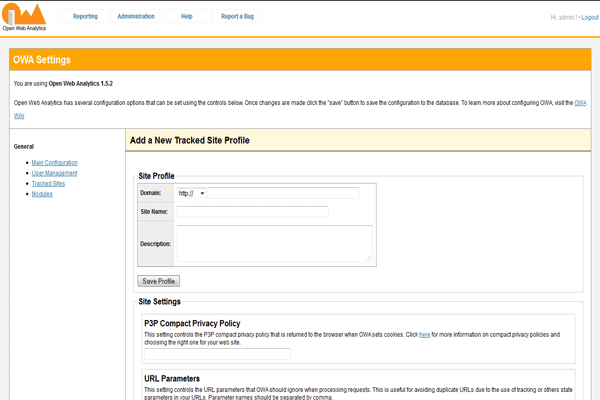Follow the "here" link about privacy policies
This screenshot has height=400, width=600.
(424, 334)
